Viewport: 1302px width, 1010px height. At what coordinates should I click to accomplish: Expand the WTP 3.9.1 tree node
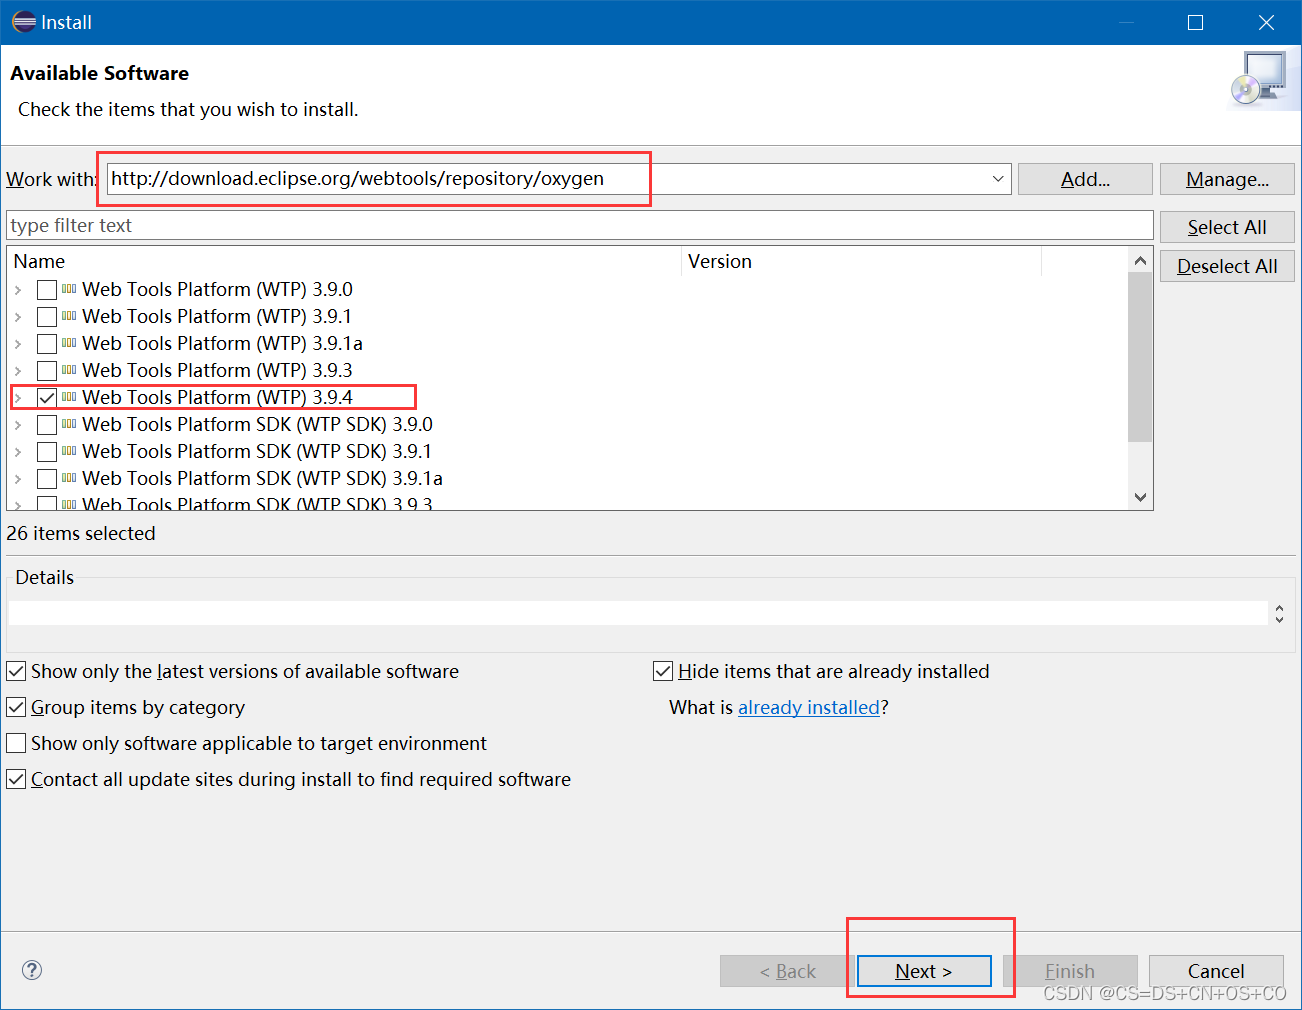18,317
